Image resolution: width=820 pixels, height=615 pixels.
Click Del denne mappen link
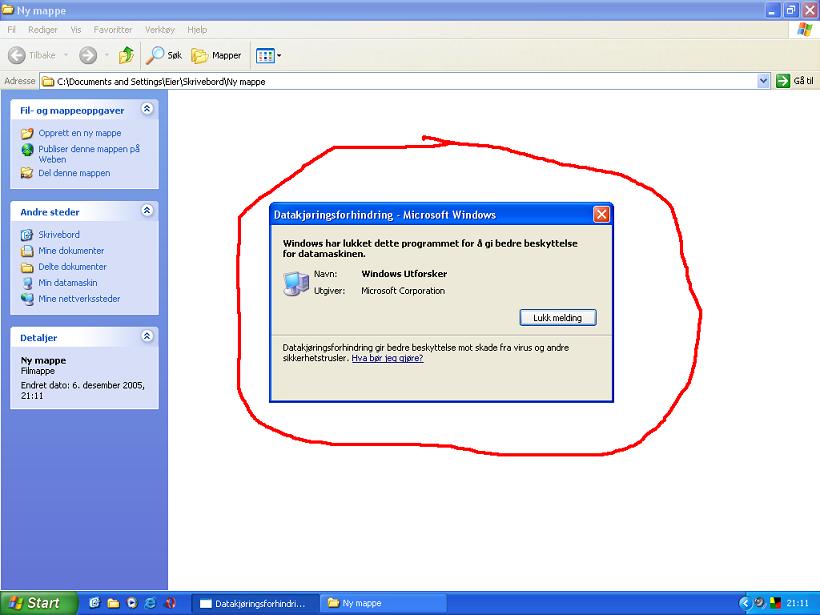tap(74, 173)
